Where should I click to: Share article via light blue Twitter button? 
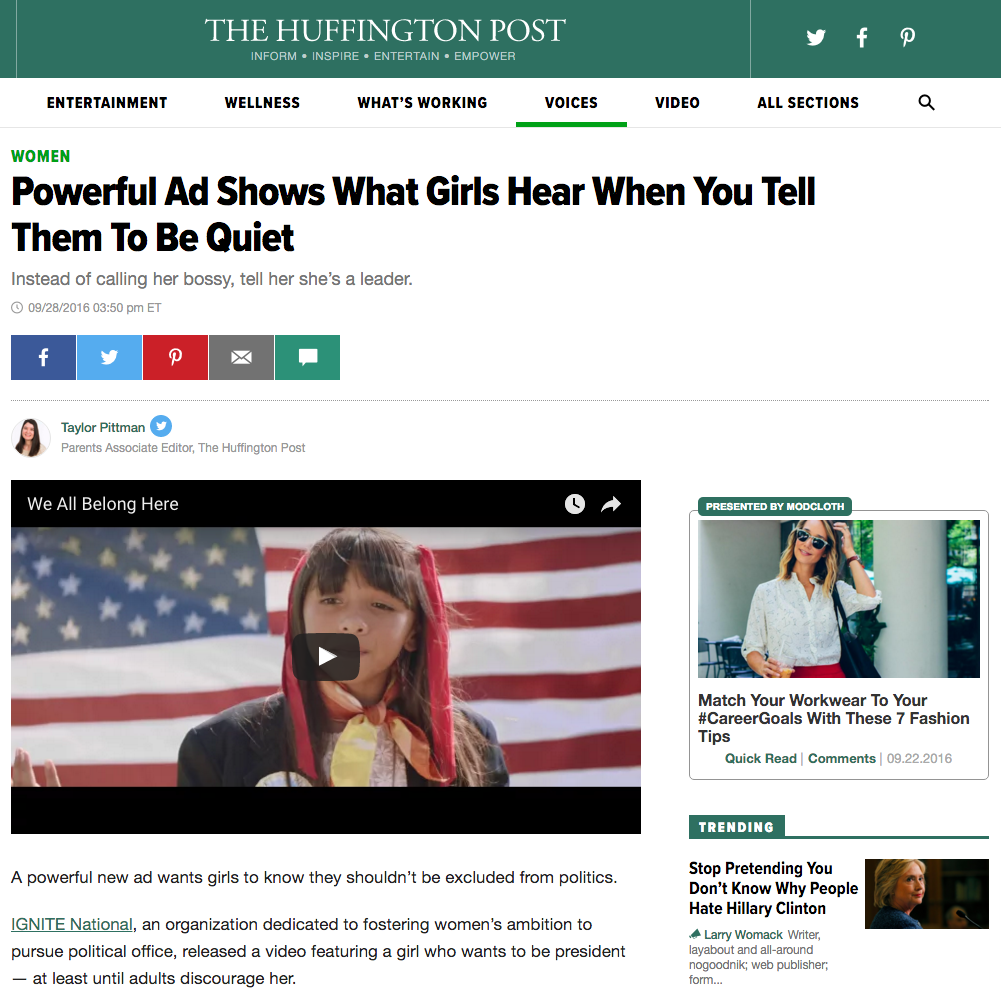(109, 357)
